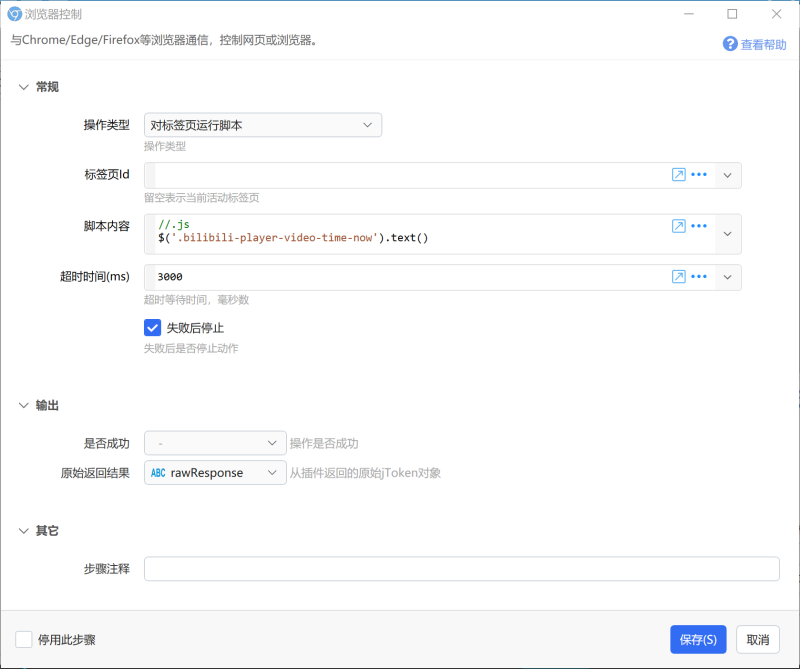This screenshot has height=669, width=800.
Task: Open expand editor icon for 脚本内容 field
Action: (x=678, y=226)
